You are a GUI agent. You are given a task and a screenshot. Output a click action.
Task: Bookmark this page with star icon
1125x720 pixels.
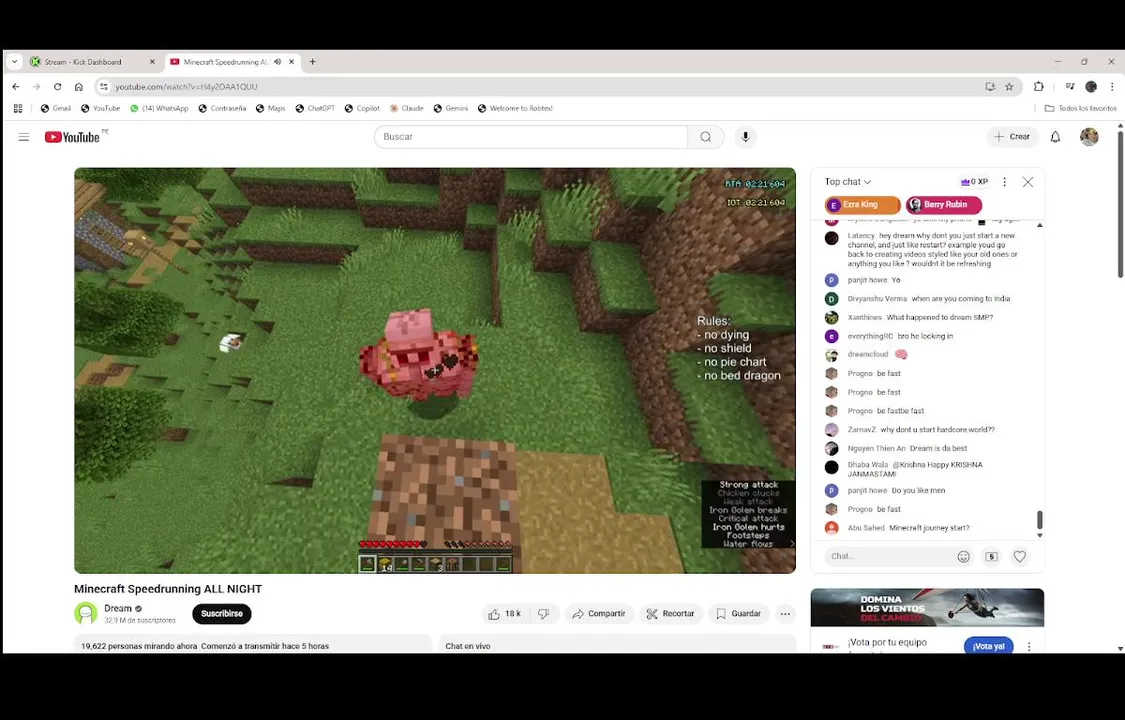pyautogui.click(x=1009, y=87)
